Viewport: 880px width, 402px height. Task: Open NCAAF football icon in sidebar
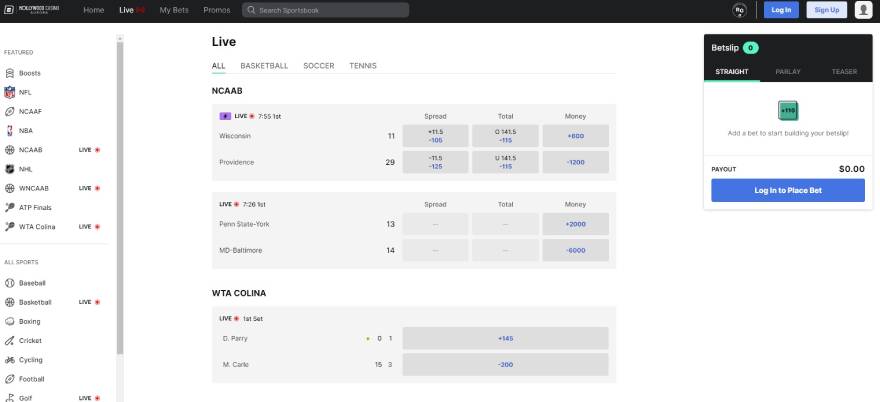[10, 111]
